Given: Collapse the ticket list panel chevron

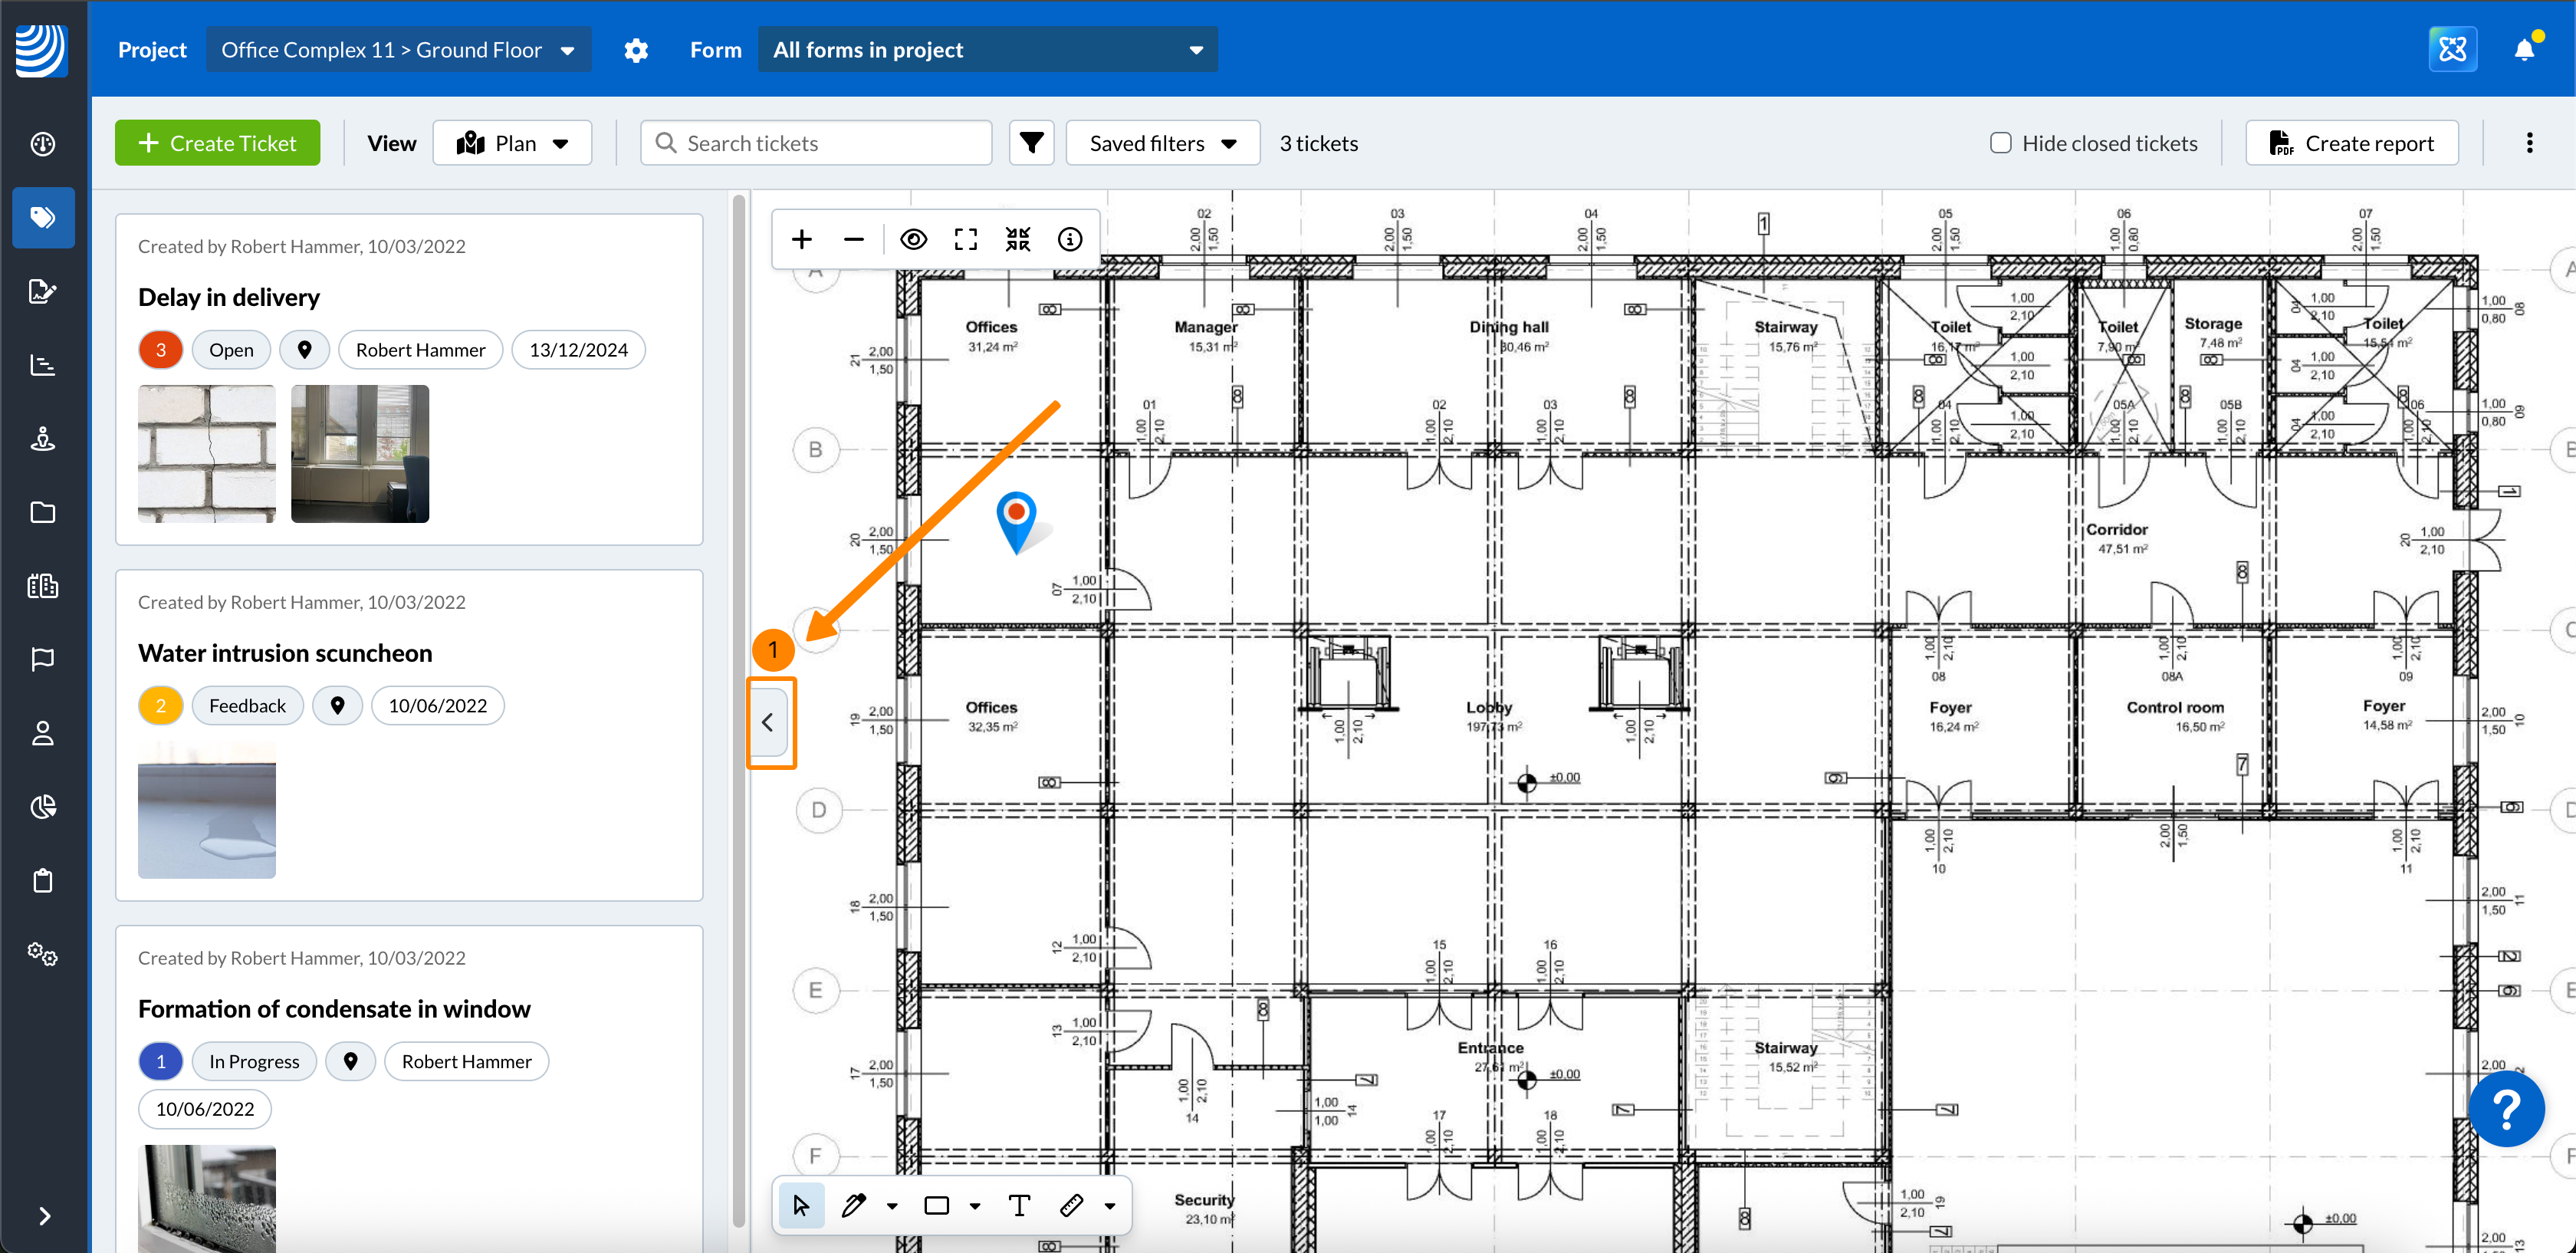Looking at the screenshot, I should tap(768, 722).
